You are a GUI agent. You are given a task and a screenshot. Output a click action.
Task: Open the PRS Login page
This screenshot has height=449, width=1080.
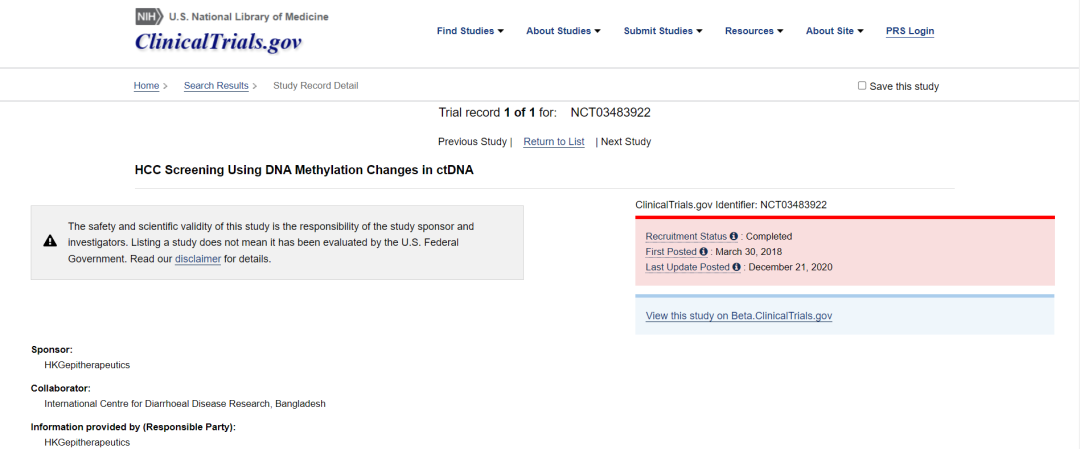(x=910, y=31)
